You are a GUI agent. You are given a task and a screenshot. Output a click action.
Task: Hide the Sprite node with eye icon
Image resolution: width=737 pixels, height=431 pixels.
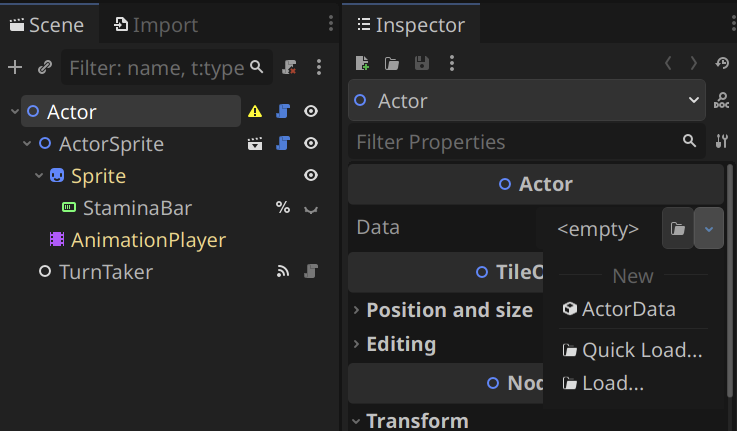pos(311,176)
